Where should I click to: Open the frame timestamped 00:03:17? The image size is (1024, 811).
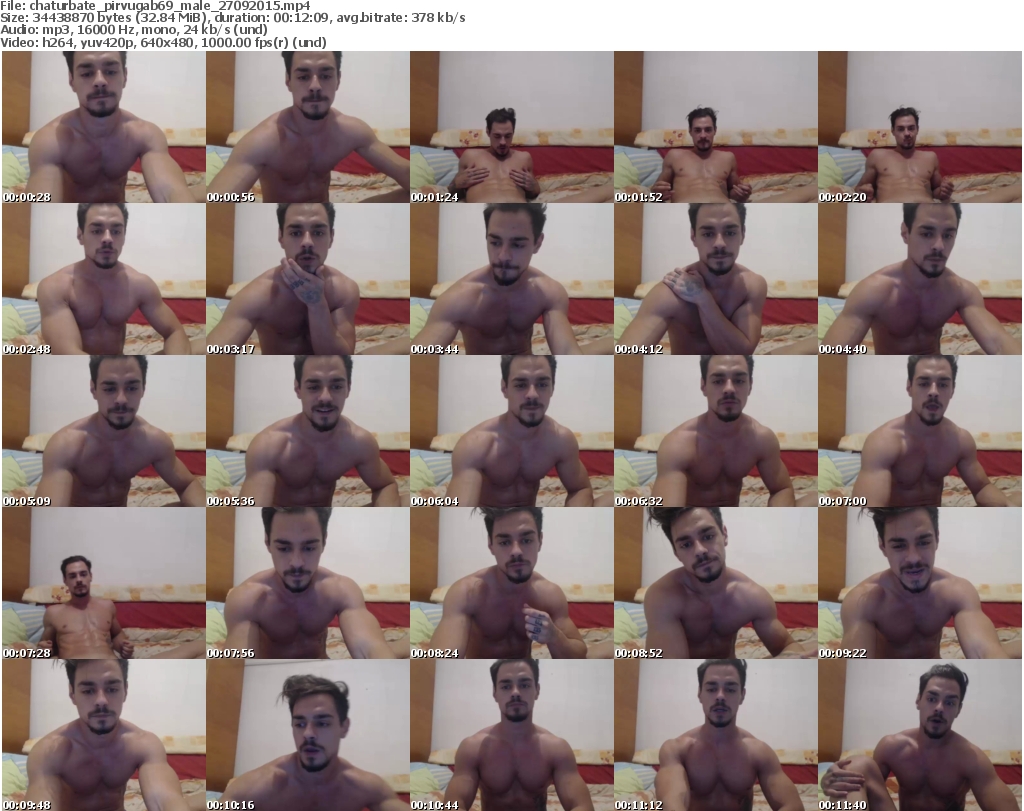pyautogui.click(x=308, y=279)
